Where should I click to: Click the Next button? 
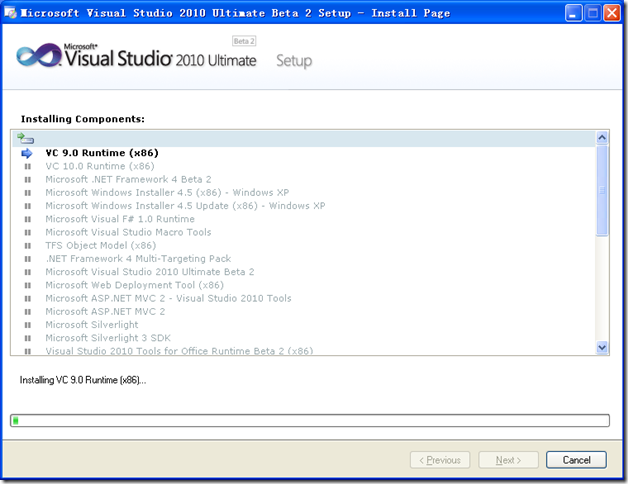tap(508, 460)
